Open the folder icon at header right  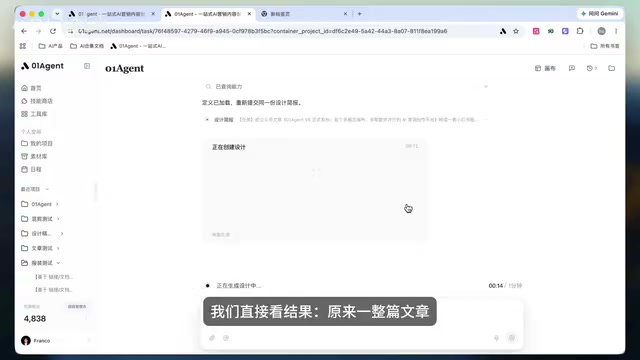(611, 68)
